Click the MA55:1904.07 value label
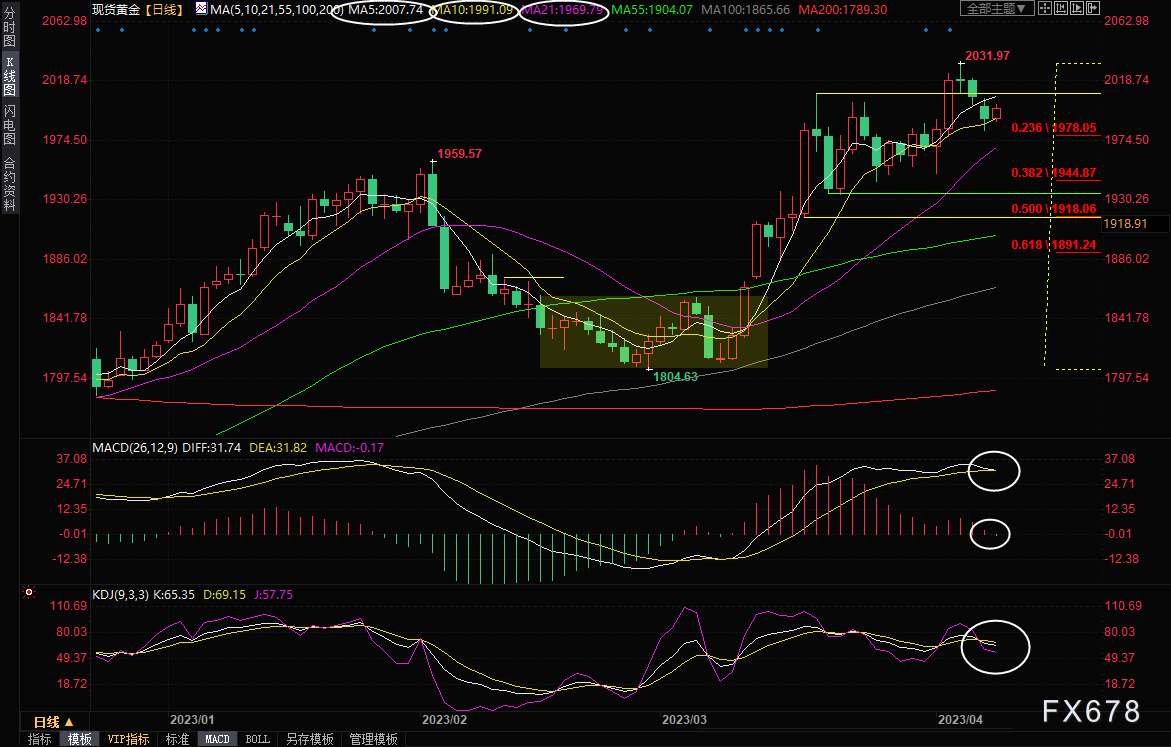Viewport: 1171px width, 747px height. pos(652,10)
